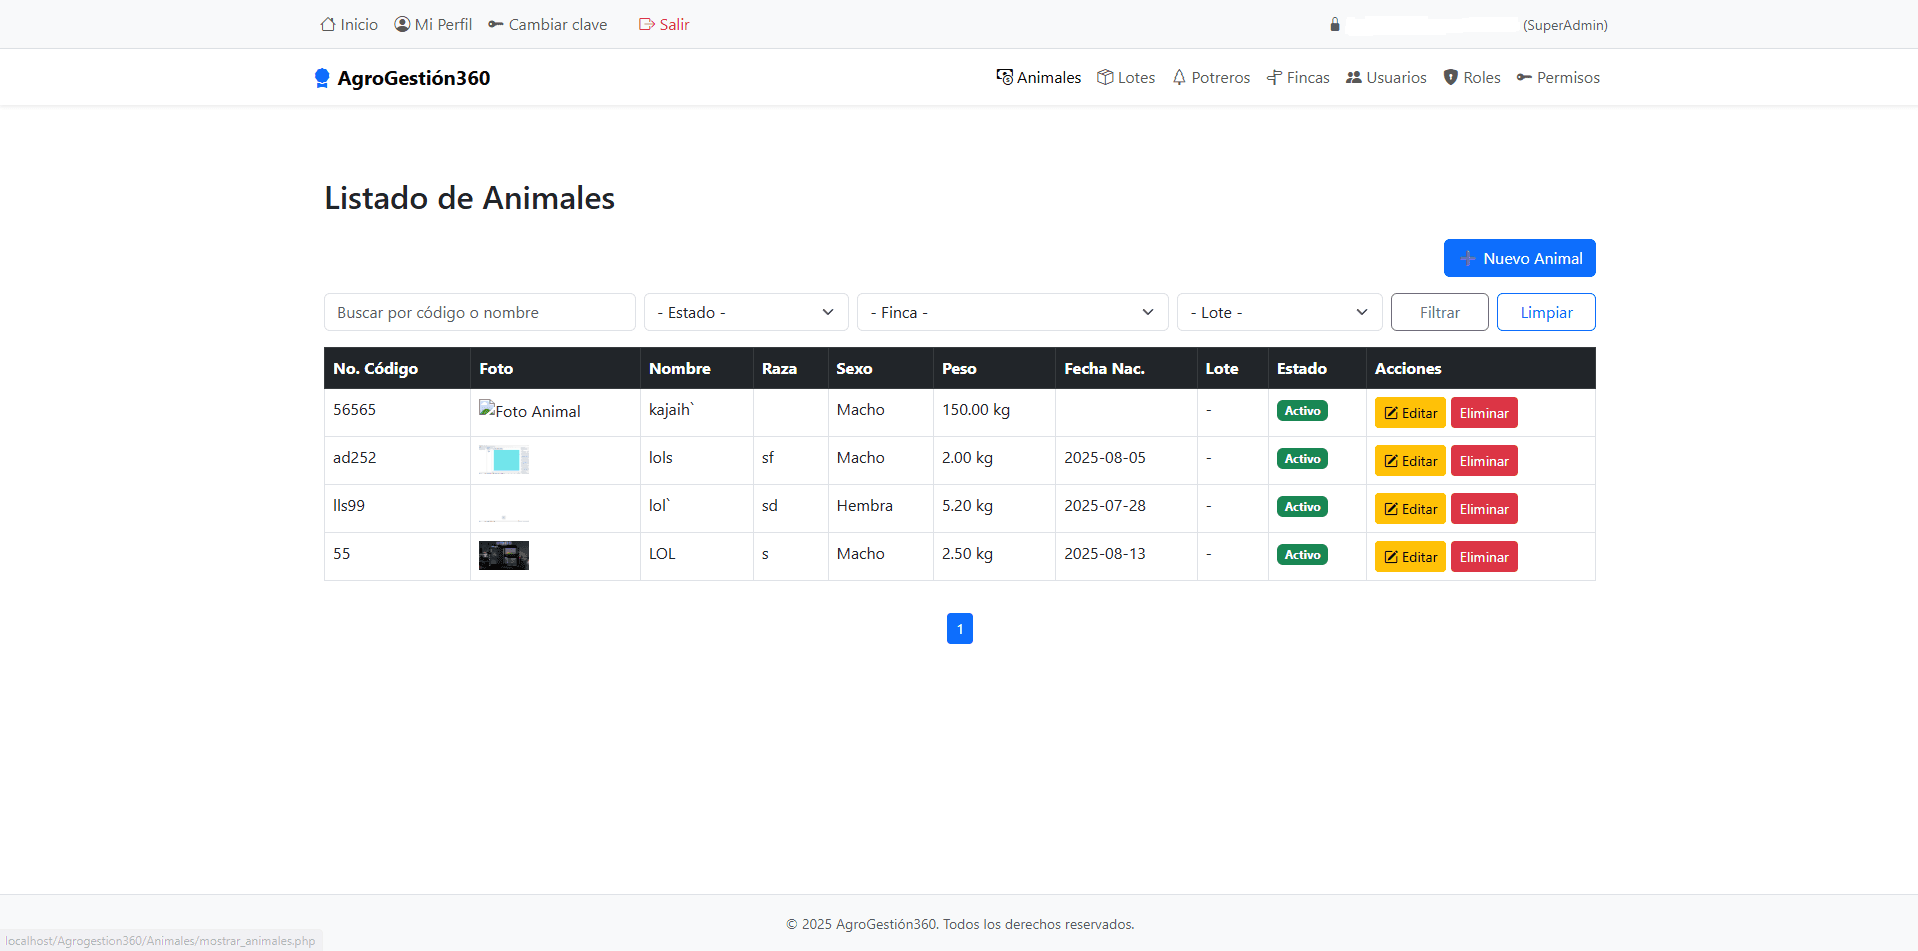The image size is (1918, 951).
Task: Click the pencil icon on ad252's Editar button
Action: [x=1389, y=461]
